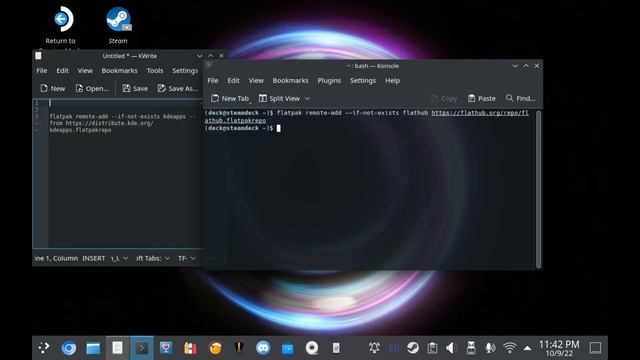Open the Wi-Fi network tray icon
The image size is (640, 360).
(509, 348)
